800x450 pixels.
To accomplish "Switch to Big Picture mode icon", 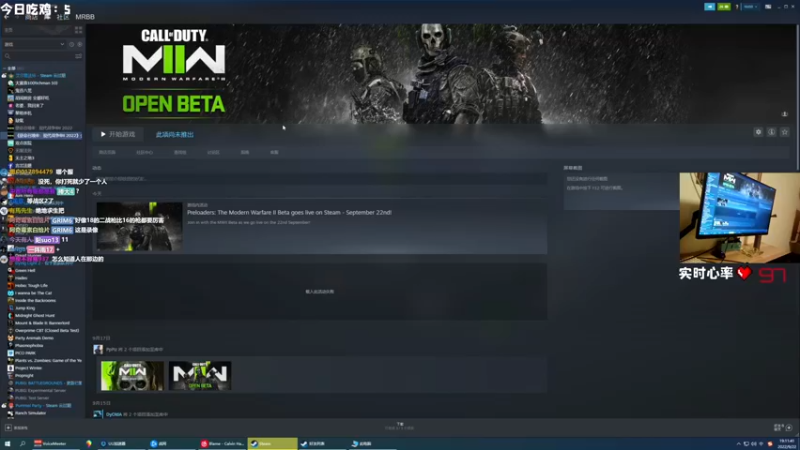I will coord(768,7).
